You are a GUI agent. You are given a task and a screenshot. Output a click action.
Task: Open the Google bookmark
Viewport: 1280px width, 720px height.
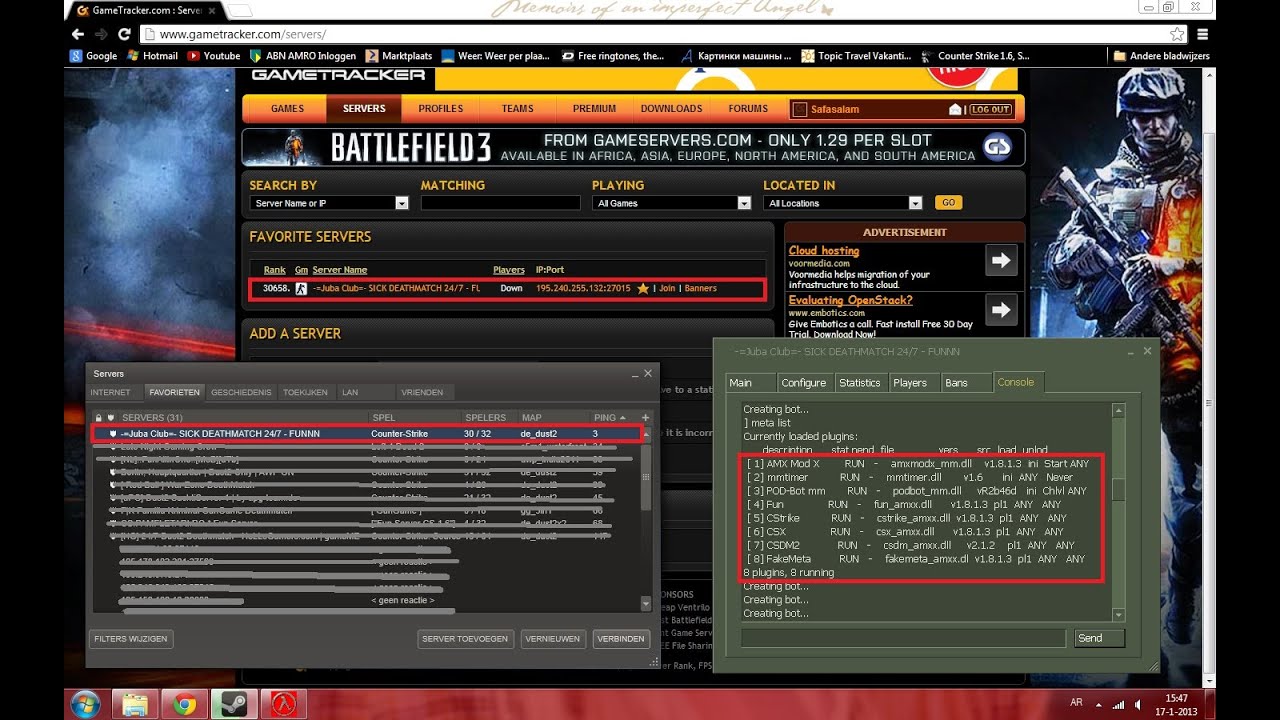pyautogui.click(x=93, y=56)
